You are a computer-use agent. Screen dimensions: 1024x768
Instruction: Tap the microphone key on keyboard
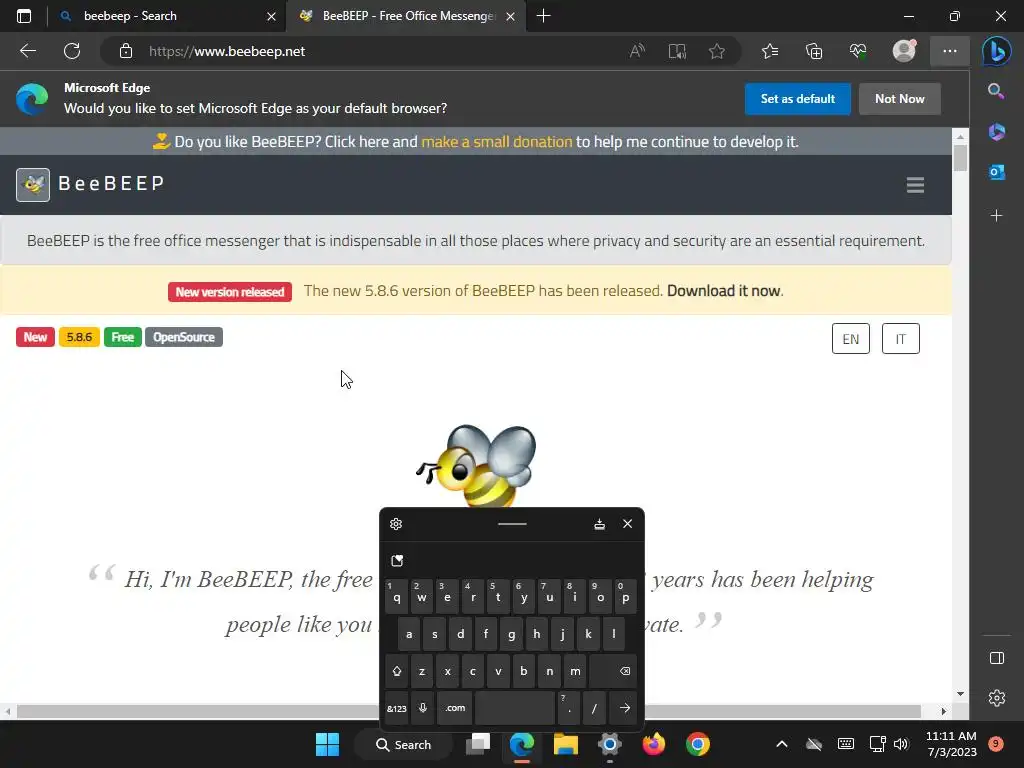point(423,708)
